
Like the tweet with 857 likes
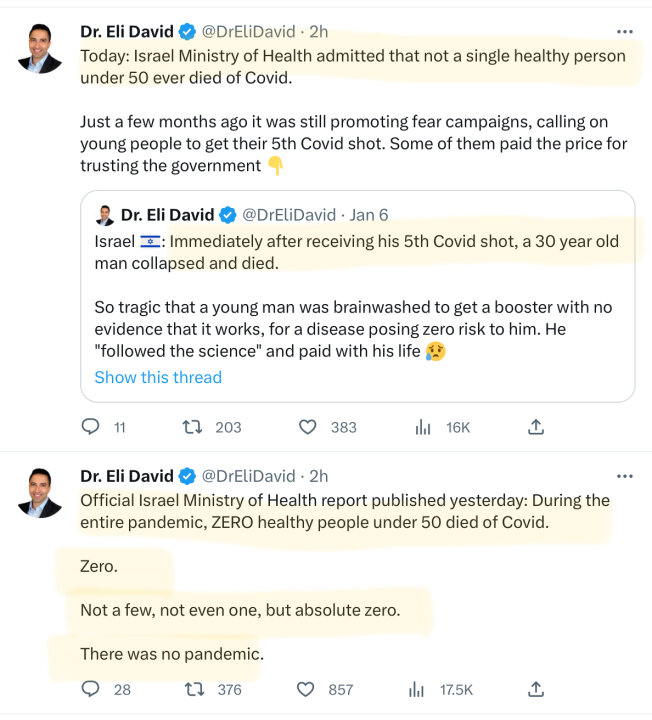click(309, 689)
